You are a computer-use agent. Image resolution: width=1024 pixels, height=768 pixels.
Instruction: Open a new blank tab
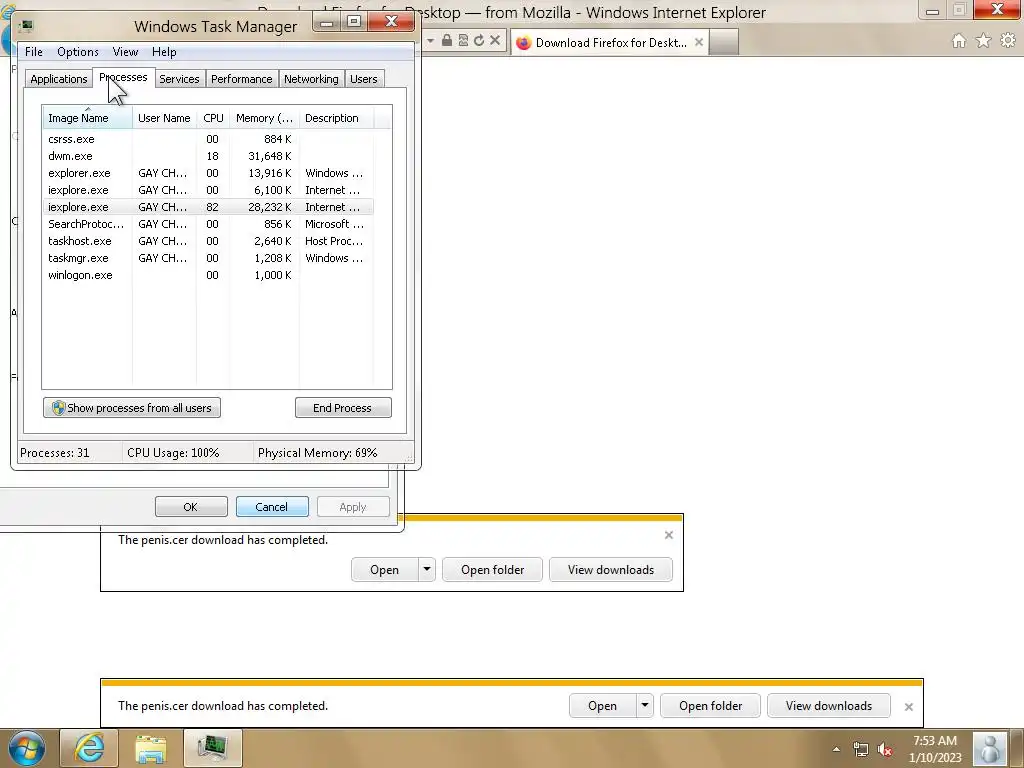pos(724,42)
